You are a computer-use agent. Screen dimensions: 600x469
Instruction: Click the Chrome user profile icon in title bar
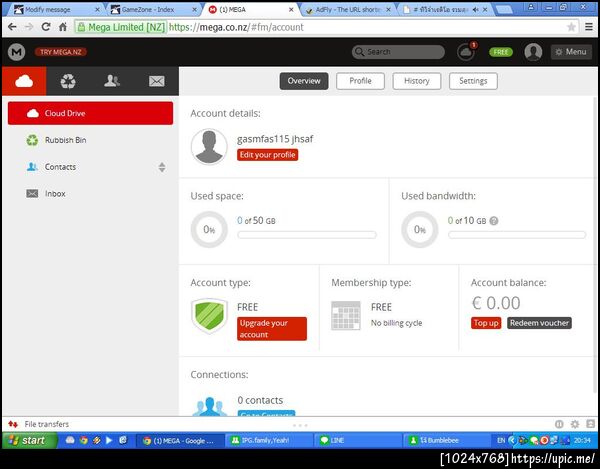coord(532,7)
